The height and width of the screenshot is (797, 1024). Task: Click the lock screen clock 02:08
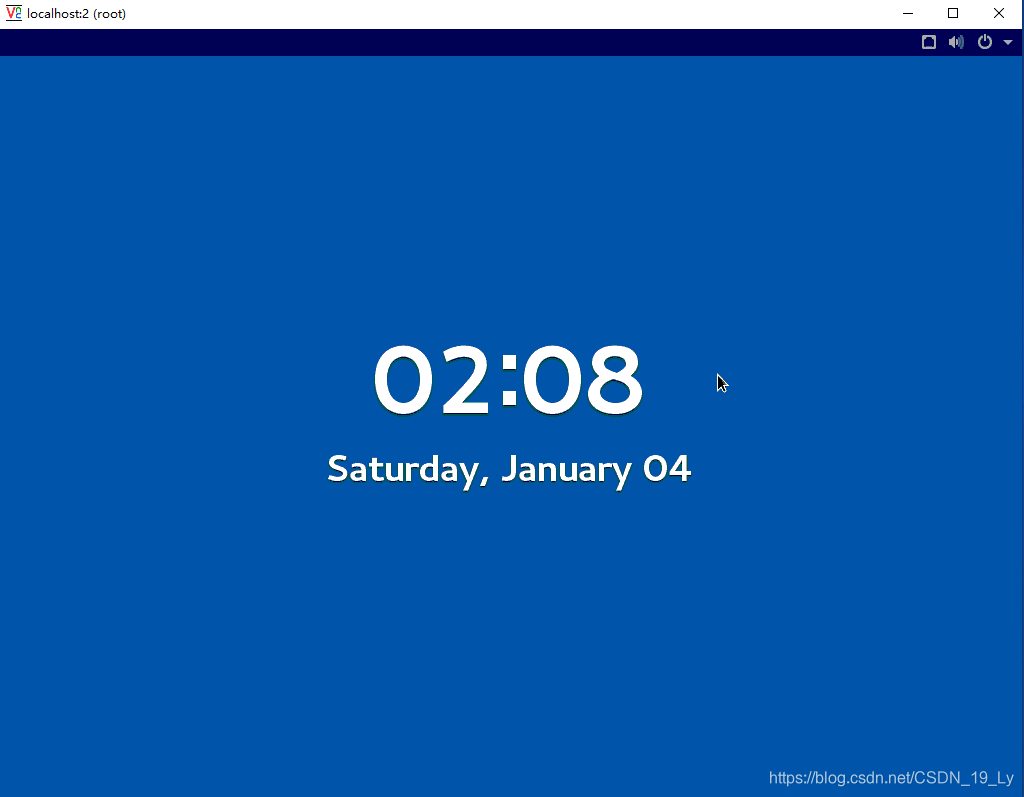coord(508,380)
